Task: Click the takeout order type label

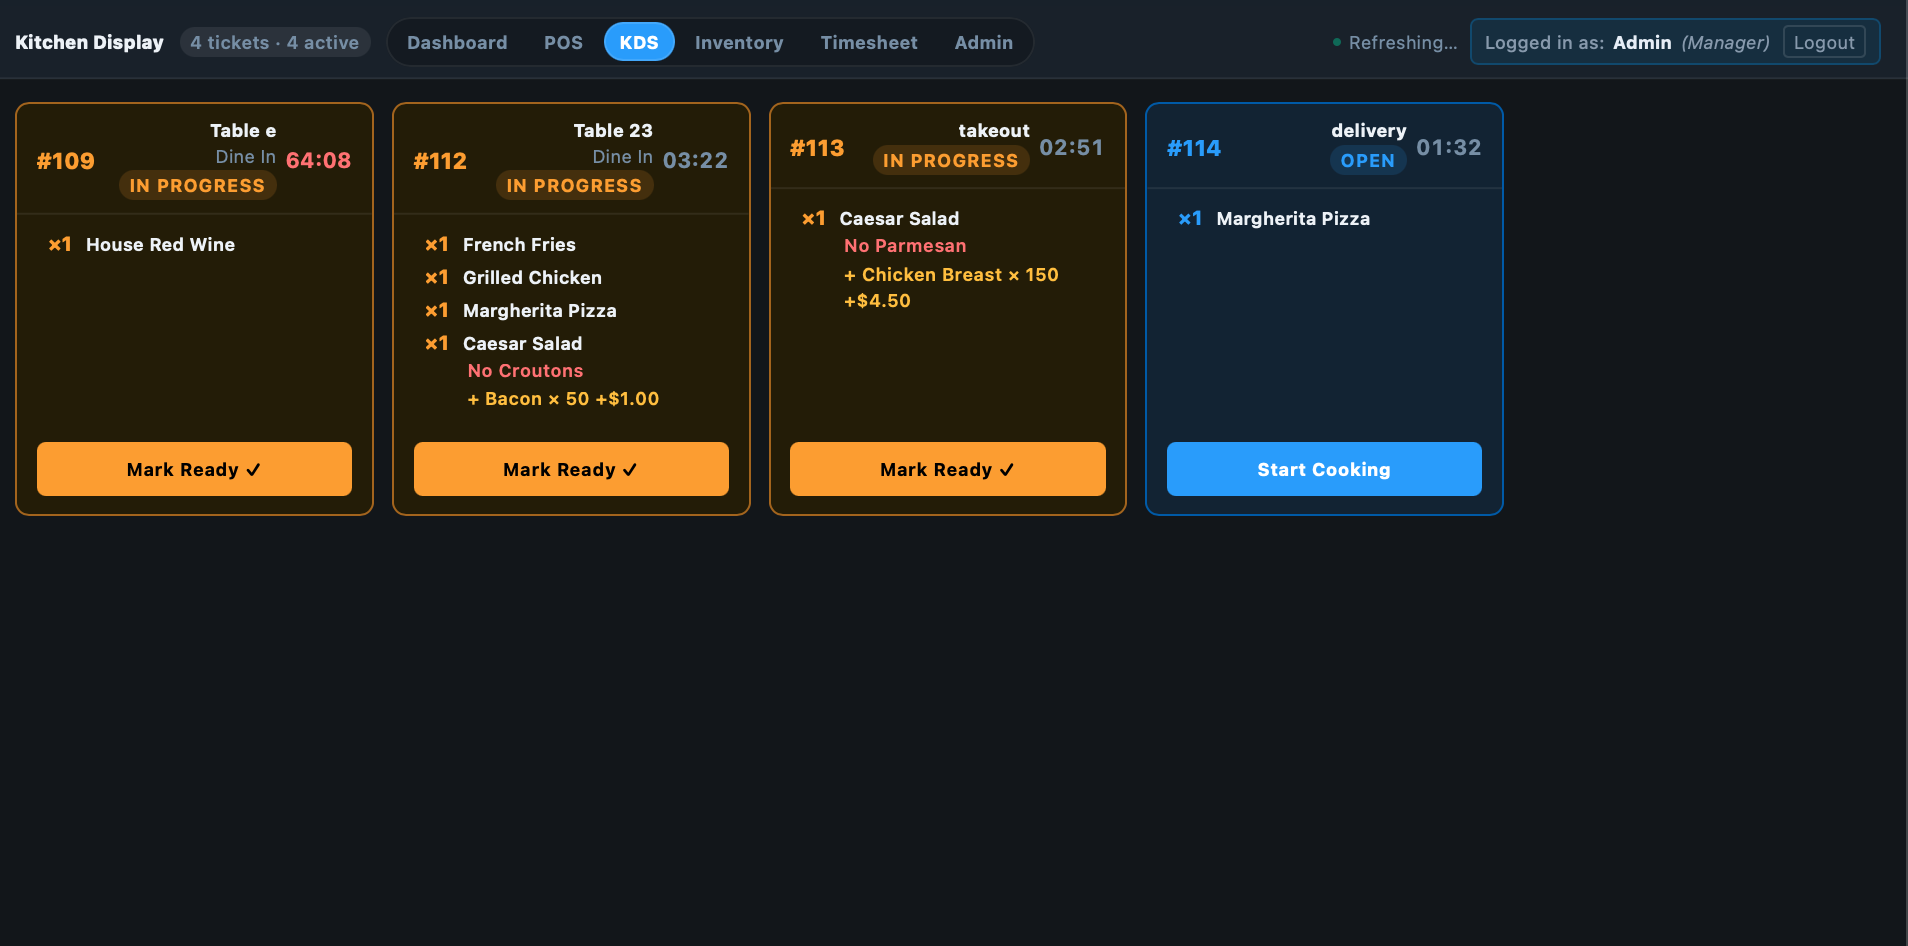Action: (x=994, y=130)
